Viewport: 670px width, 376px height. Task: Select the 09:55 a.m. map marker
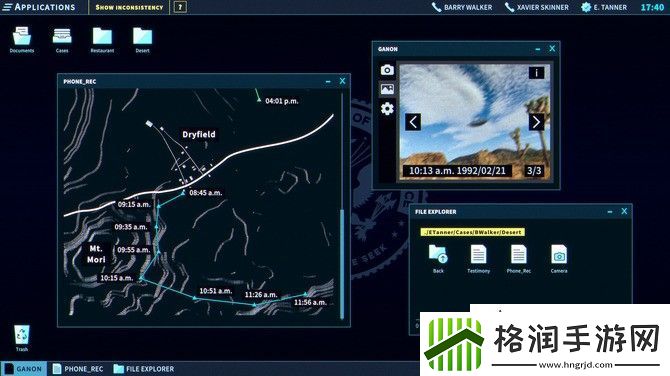(x=159, y=252)
